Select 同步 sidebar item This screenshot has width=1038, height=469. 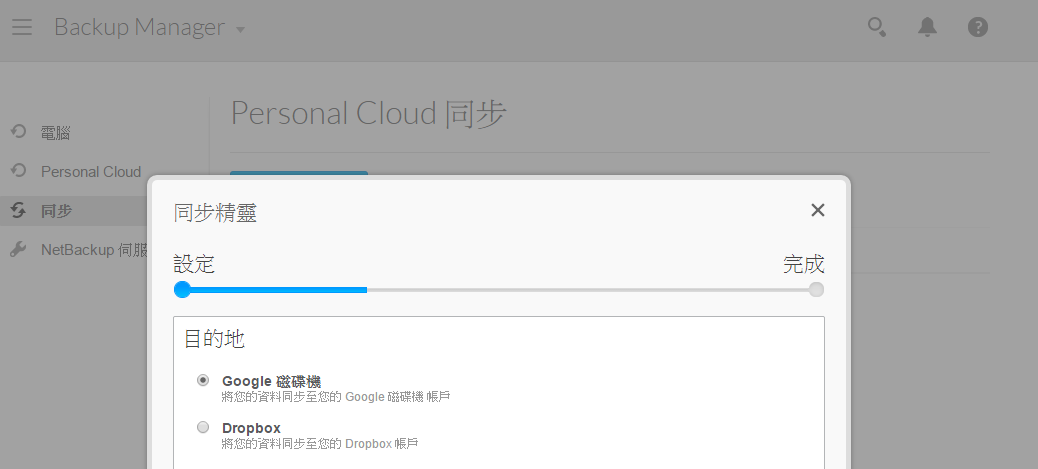tap(56, 211)
